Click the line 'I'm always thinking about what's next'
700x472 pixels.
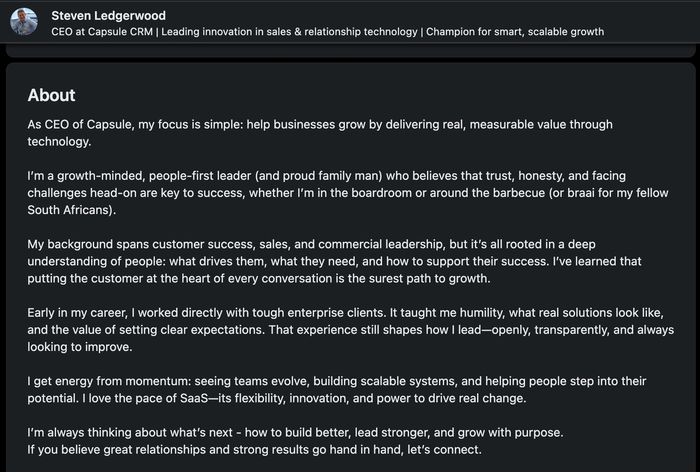(x=296, y=433)
